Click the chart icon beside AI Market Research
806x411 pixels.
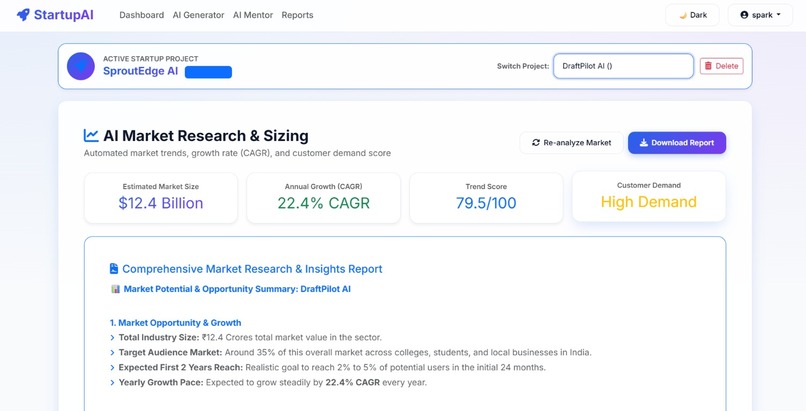coord(91,136)
